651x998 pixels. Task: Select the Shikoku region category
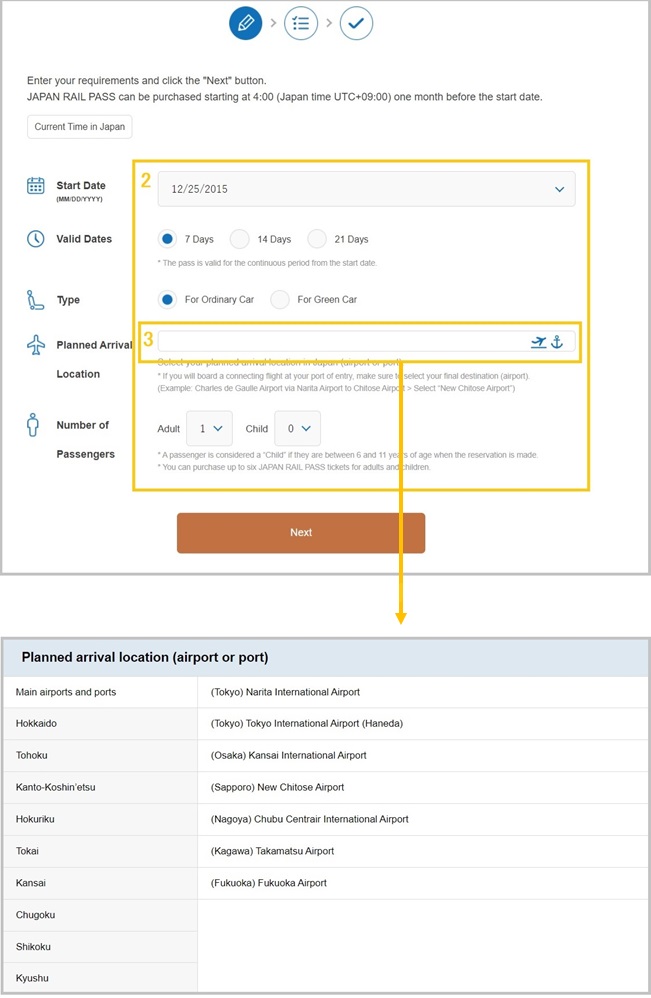pyautogui.click(x=101, y=946)
